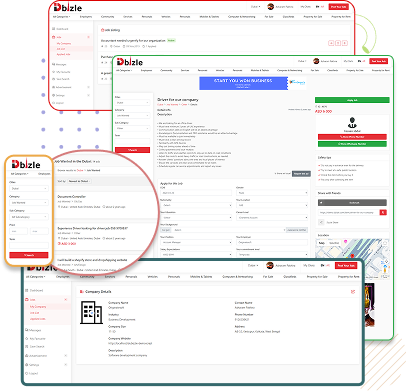Click the red copy-link icon beside the share URL

383,212
